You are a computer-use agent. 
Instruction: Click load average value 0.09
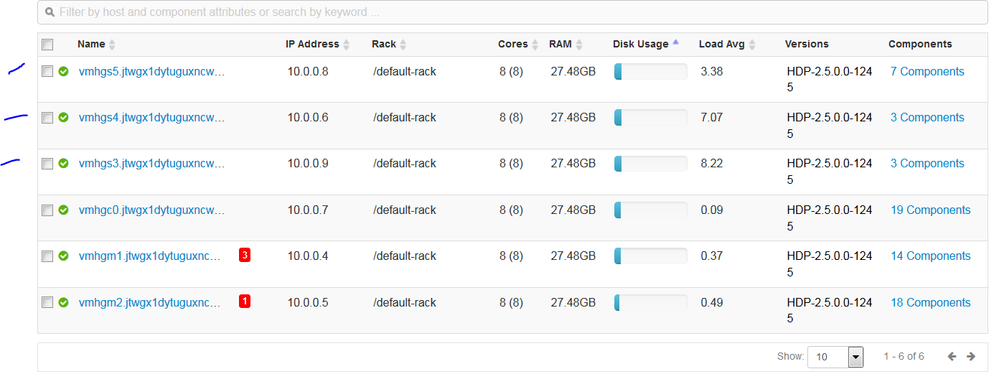tap(712, 210)
